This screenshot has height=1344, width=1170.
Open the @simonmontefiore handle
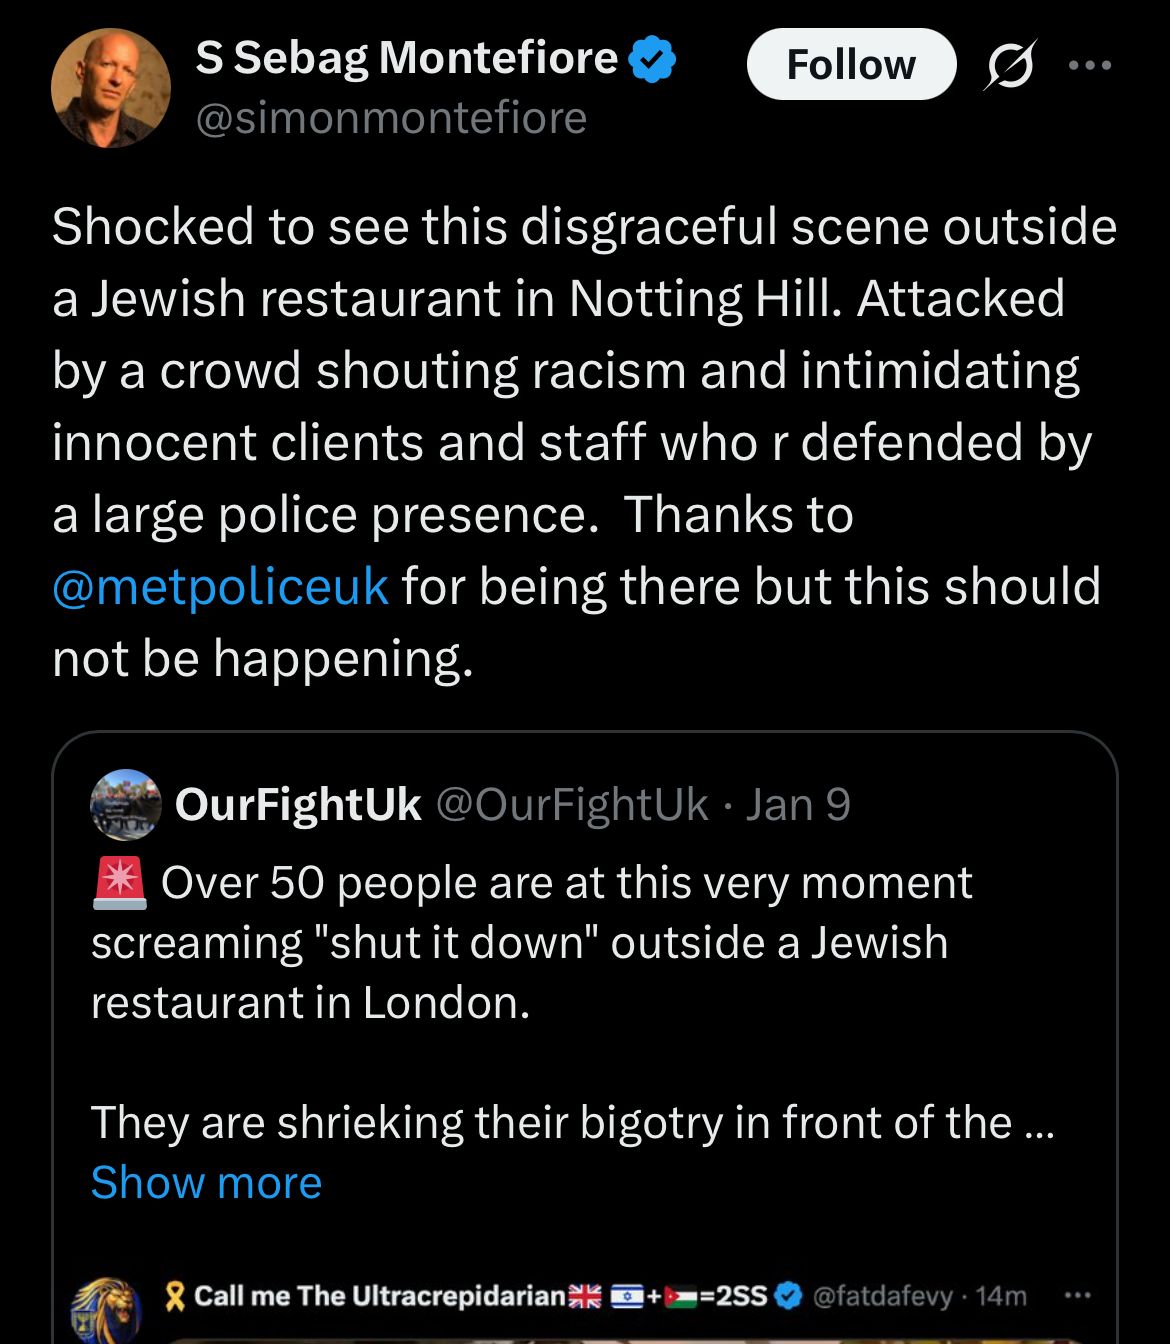pos(391,118)
